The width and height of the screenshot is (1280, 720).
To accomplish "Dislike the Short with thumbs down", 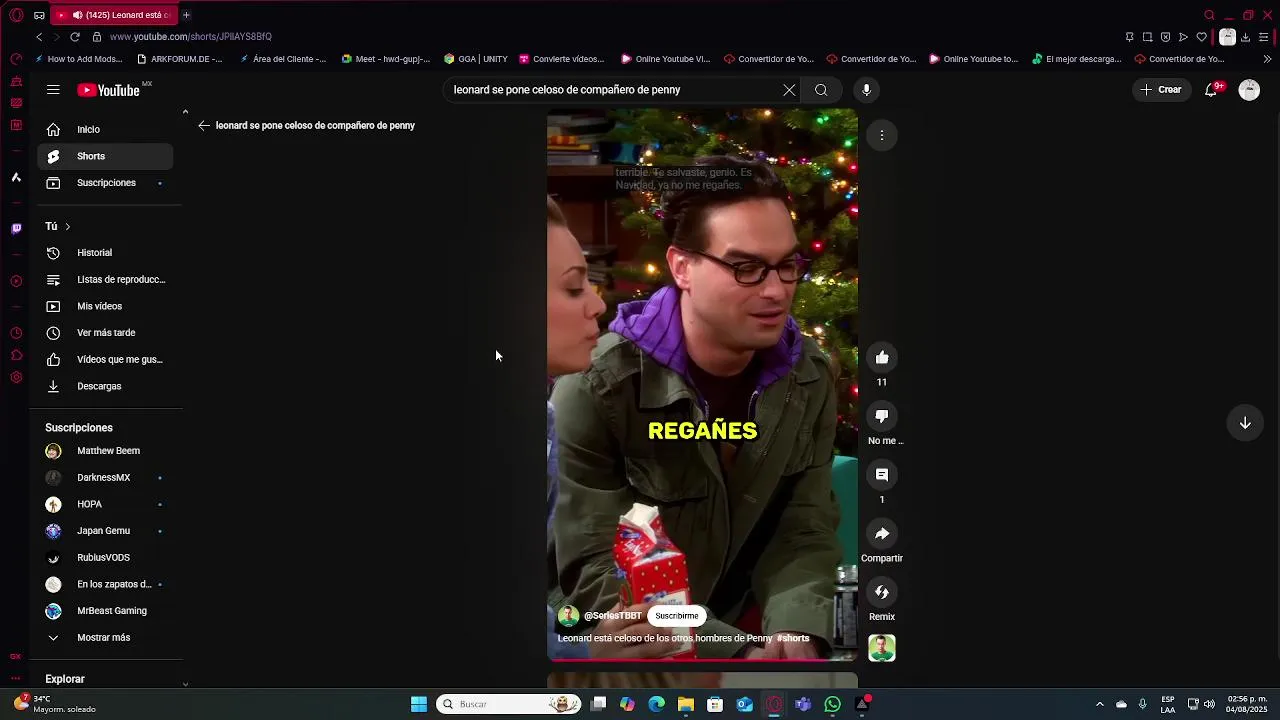I will click(882, 416).
